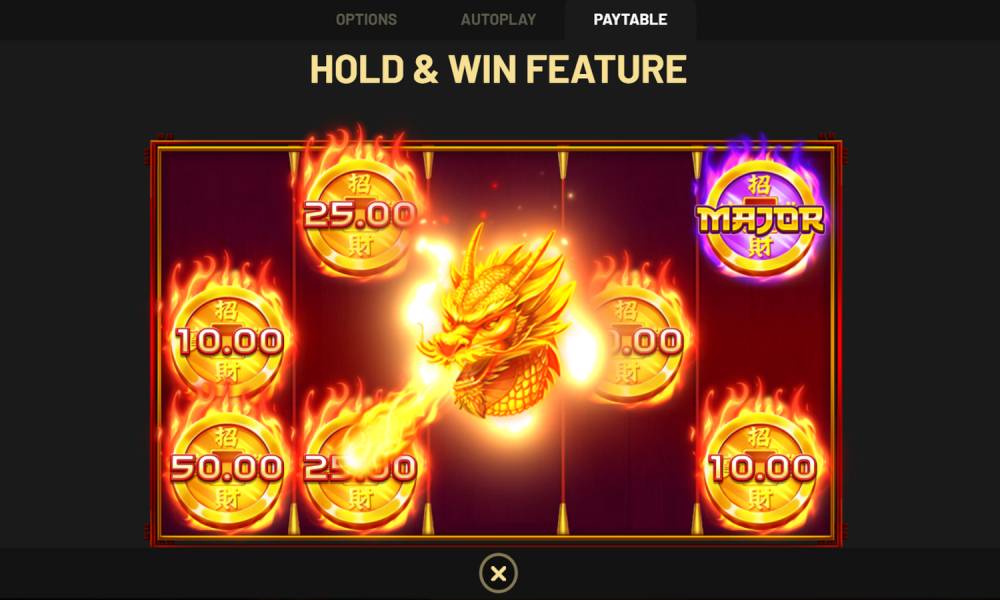Click the empty cell above the left 10.00 coin
This screenshot has height=600, width=1000.
click(x=226, y=216)
